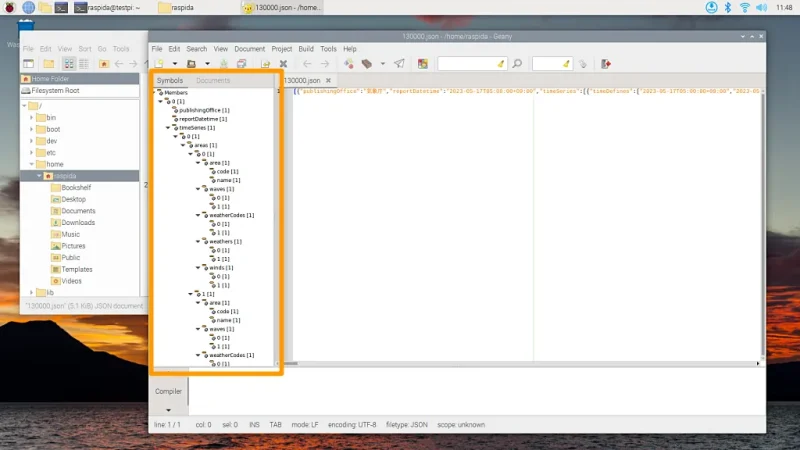Image resolution: width=800 pixels, height=450 pixels.
Task: Collapse the message window arrow below Compiler
Action: point(168,410)
